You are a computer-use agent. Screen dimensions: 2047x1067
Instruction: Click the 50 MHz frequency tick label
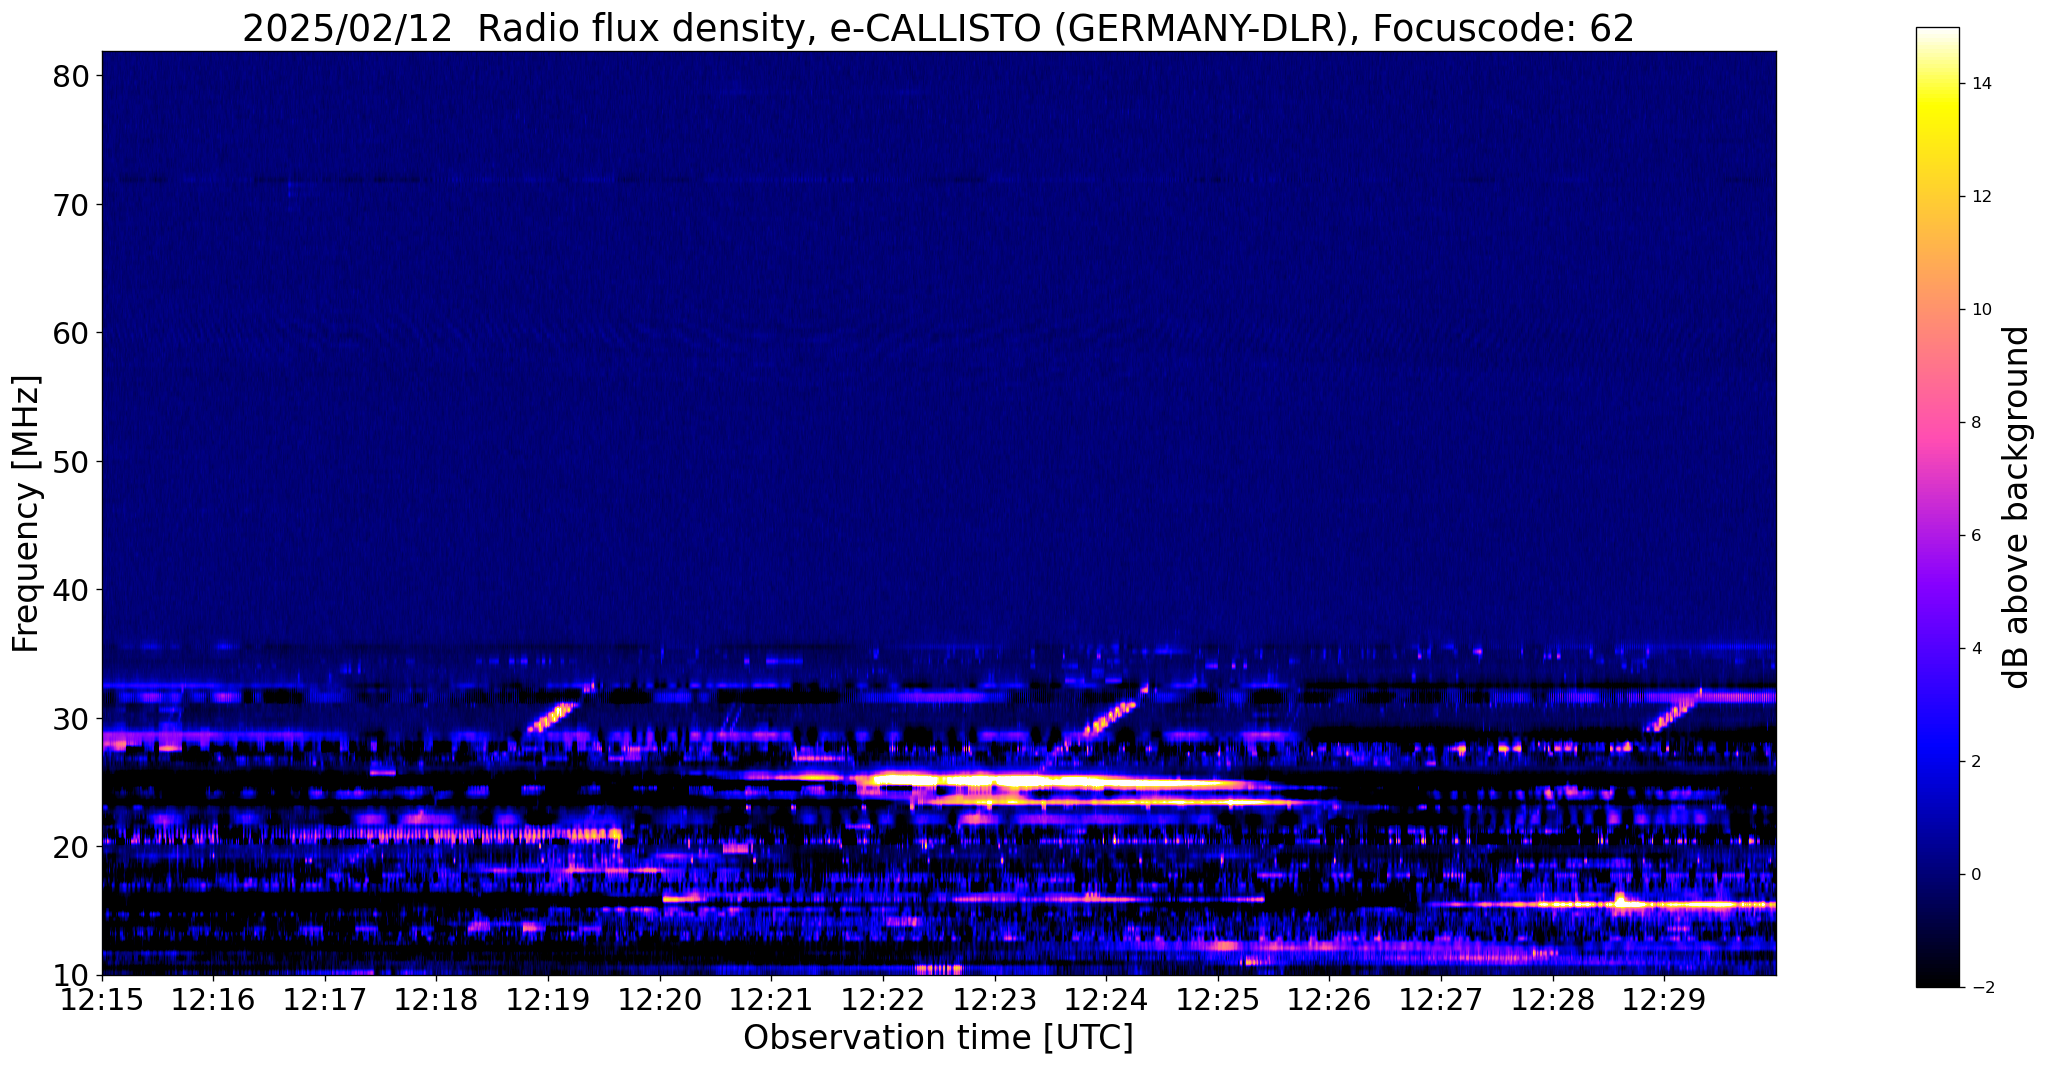pos(70,462)
